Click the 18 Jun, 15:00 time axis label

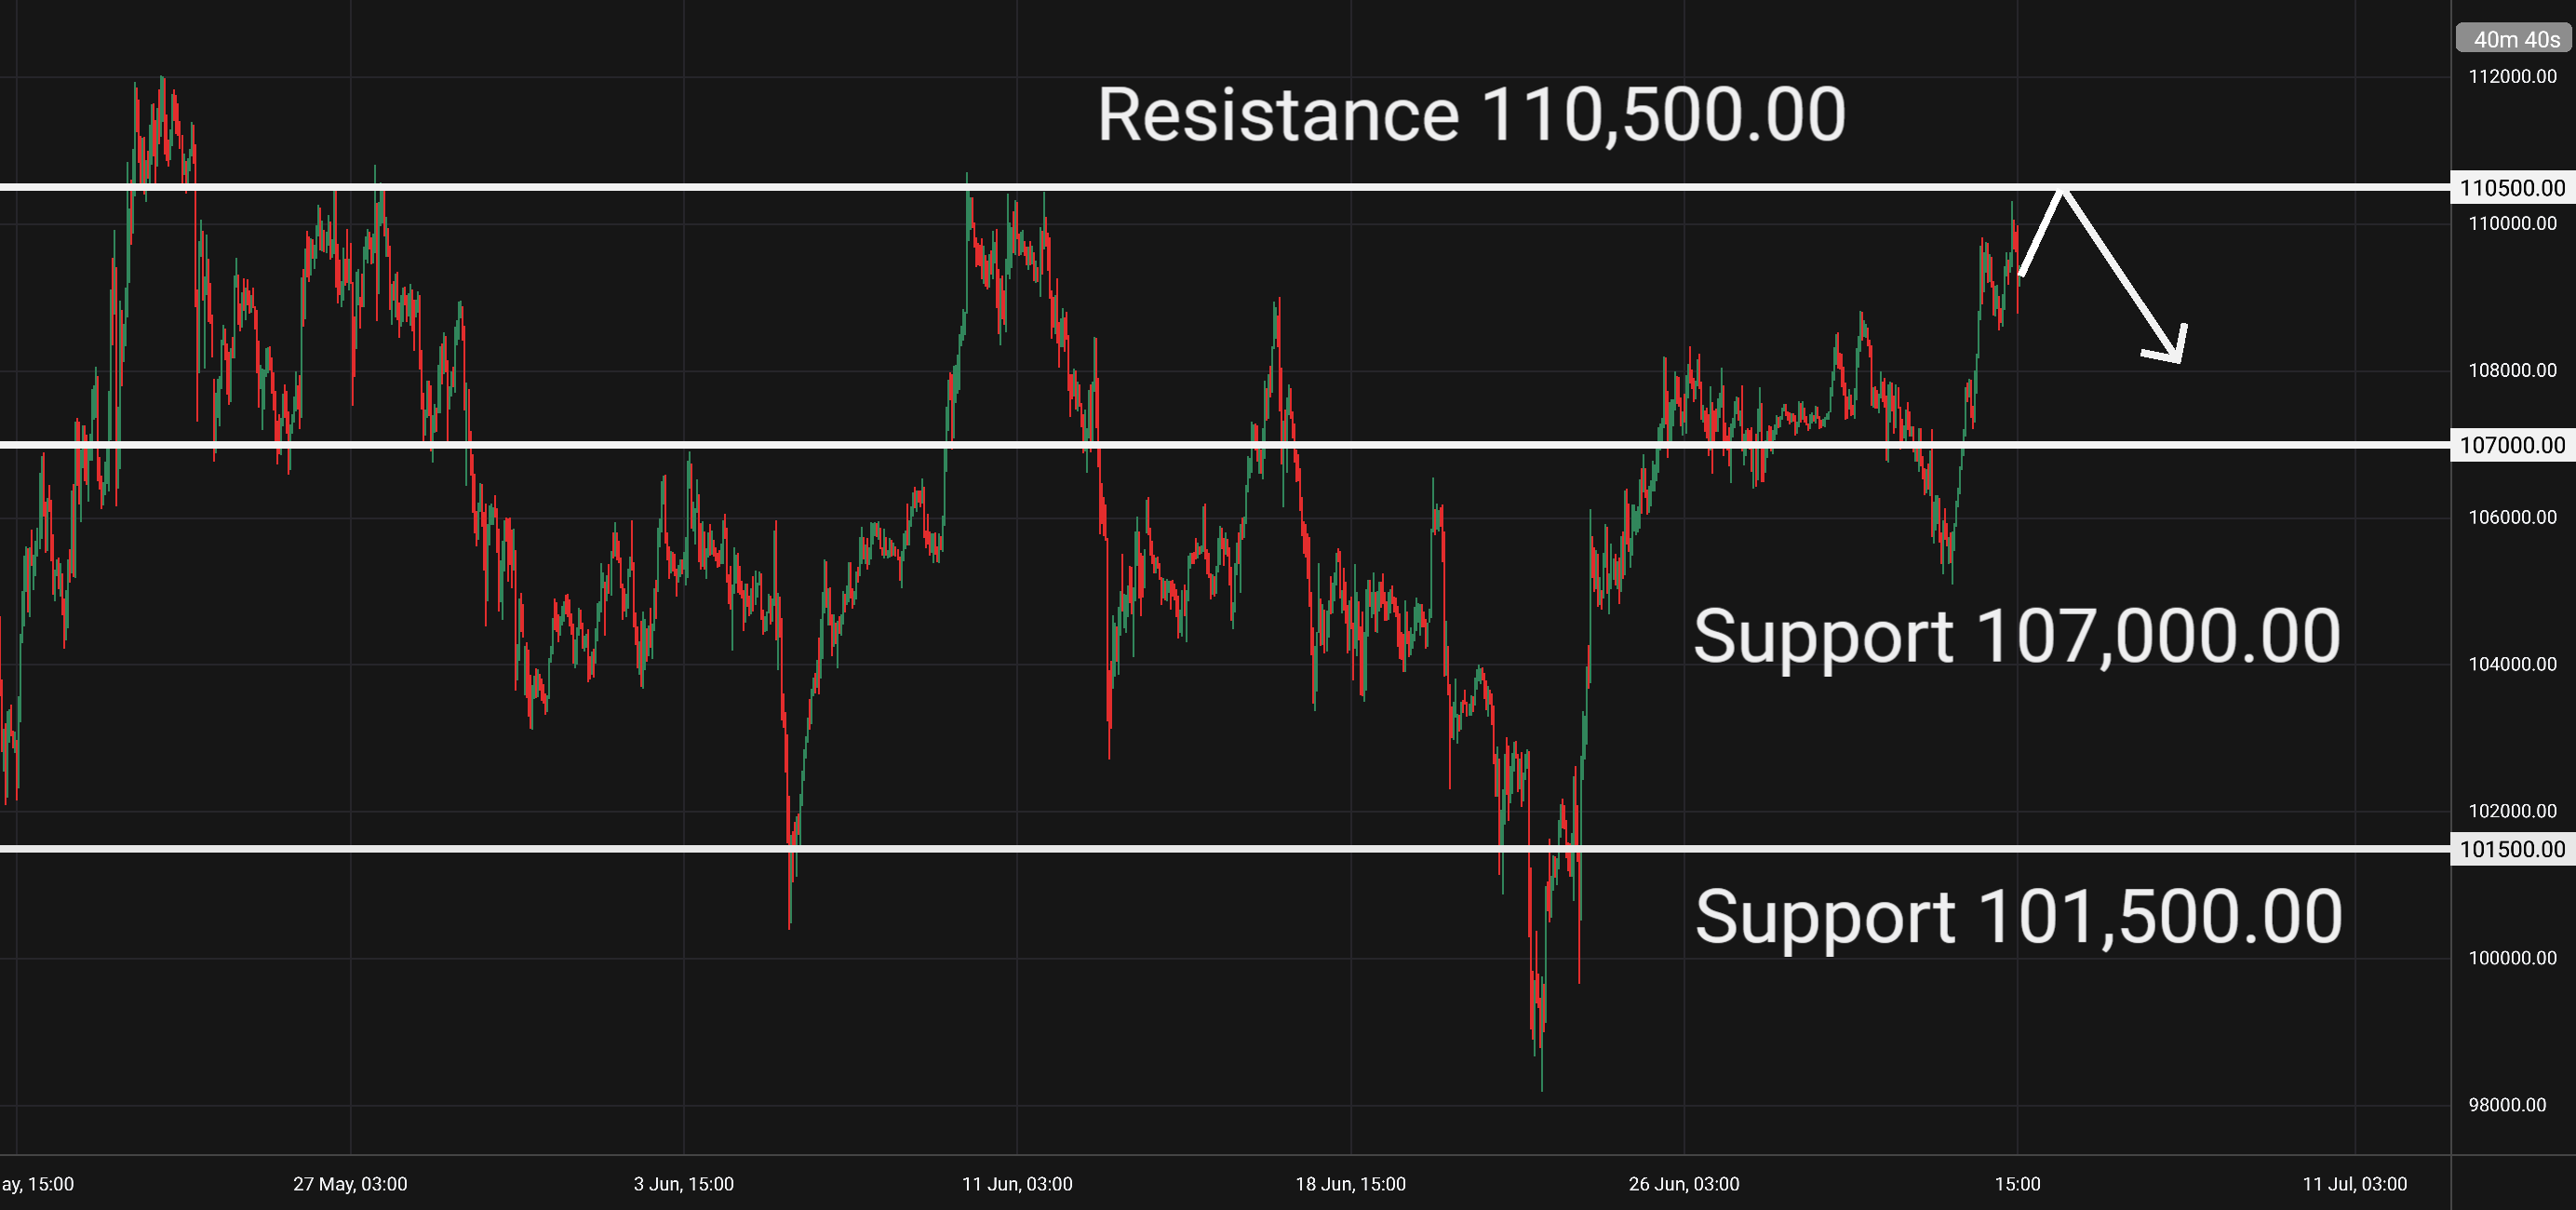tap(1350, 1184)
